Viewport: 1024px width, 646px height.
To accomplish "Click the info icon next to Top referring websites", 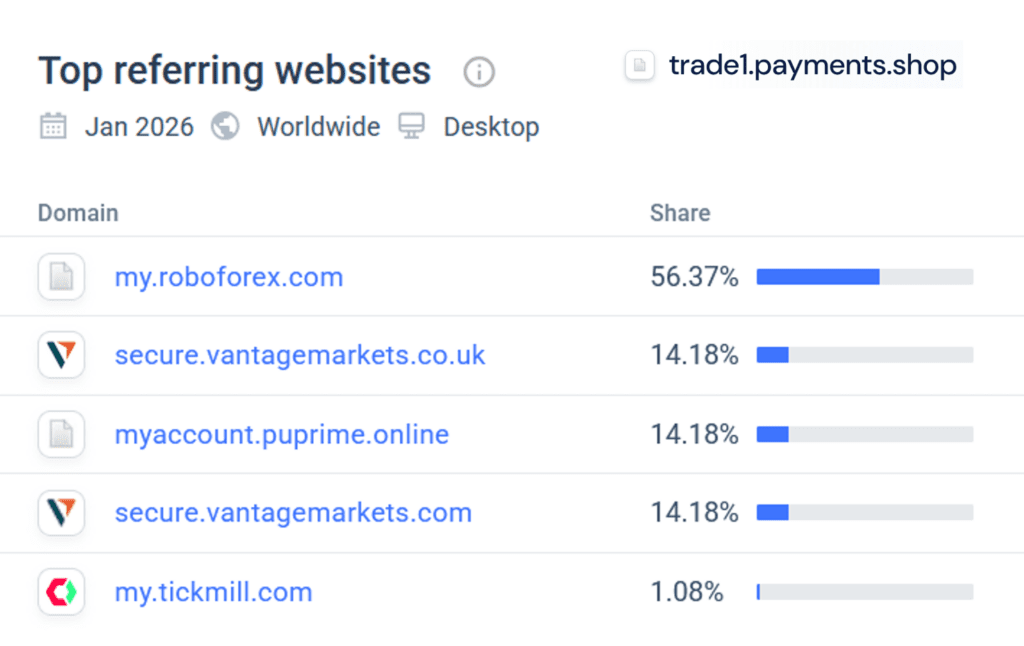I will pyautogui.click(x=478, y=72).
